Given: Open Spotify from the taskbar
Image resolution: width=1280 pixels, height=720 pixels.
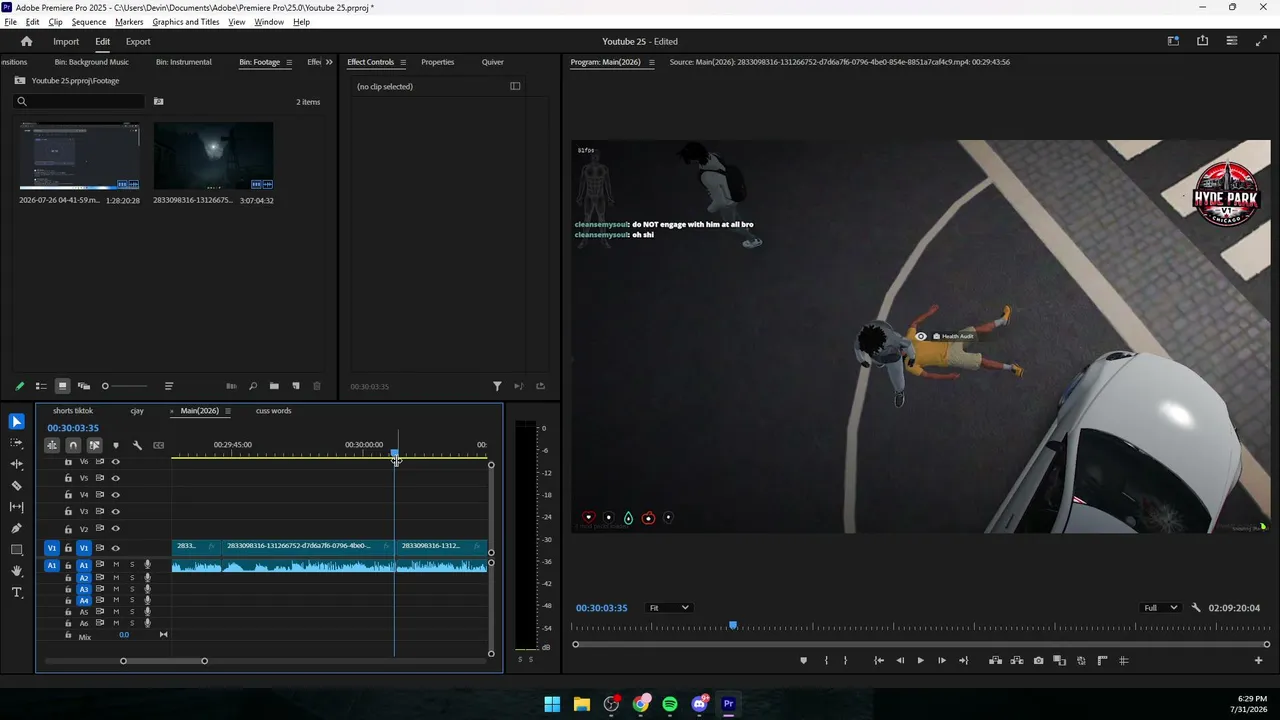Looking at the screenshot, I should [670, 704].
